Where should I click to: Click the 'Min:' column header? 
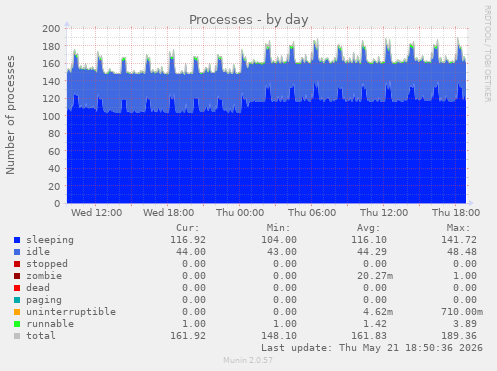[278, 228]
